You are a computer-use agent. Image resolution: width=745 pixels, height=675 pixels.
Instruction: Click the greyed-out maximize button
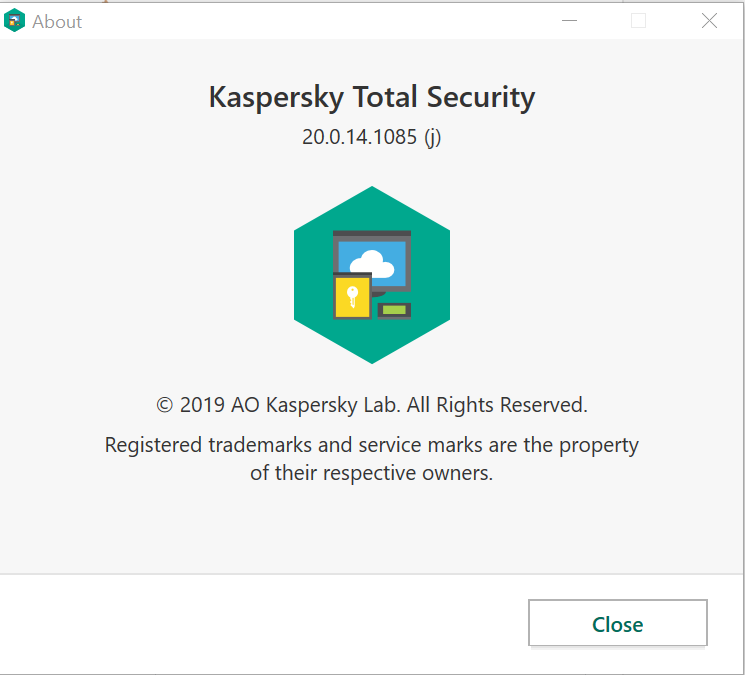coord(639,21)
